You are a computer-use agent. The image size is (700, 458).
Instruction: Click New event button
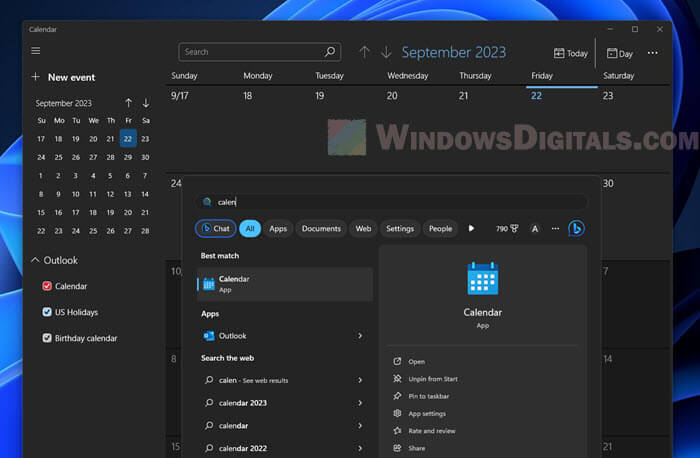(x=63, y=77)
